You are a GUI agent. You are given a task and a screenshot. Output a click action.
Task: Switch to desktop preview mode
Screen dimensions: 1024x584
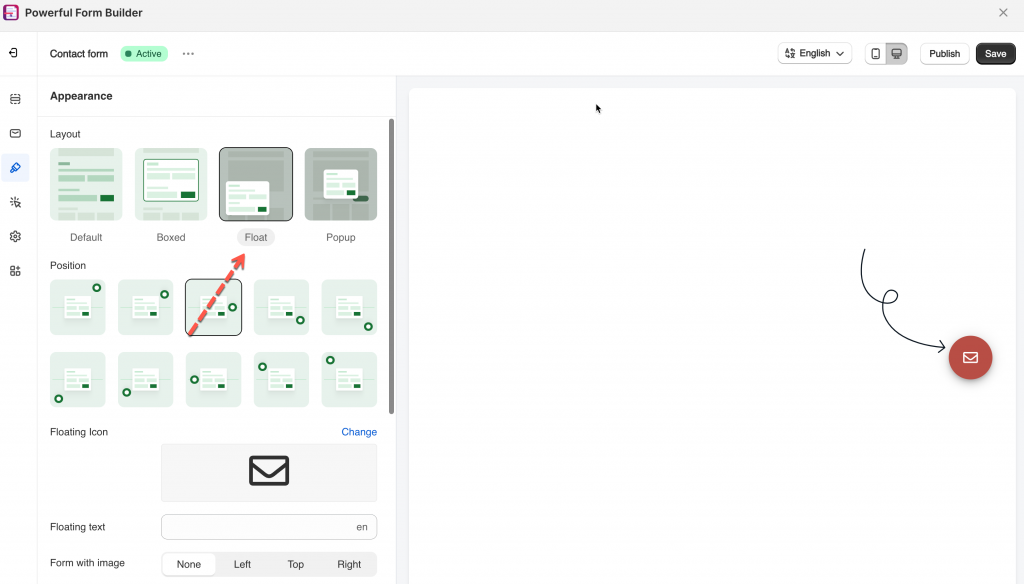(x=897, y=54)
